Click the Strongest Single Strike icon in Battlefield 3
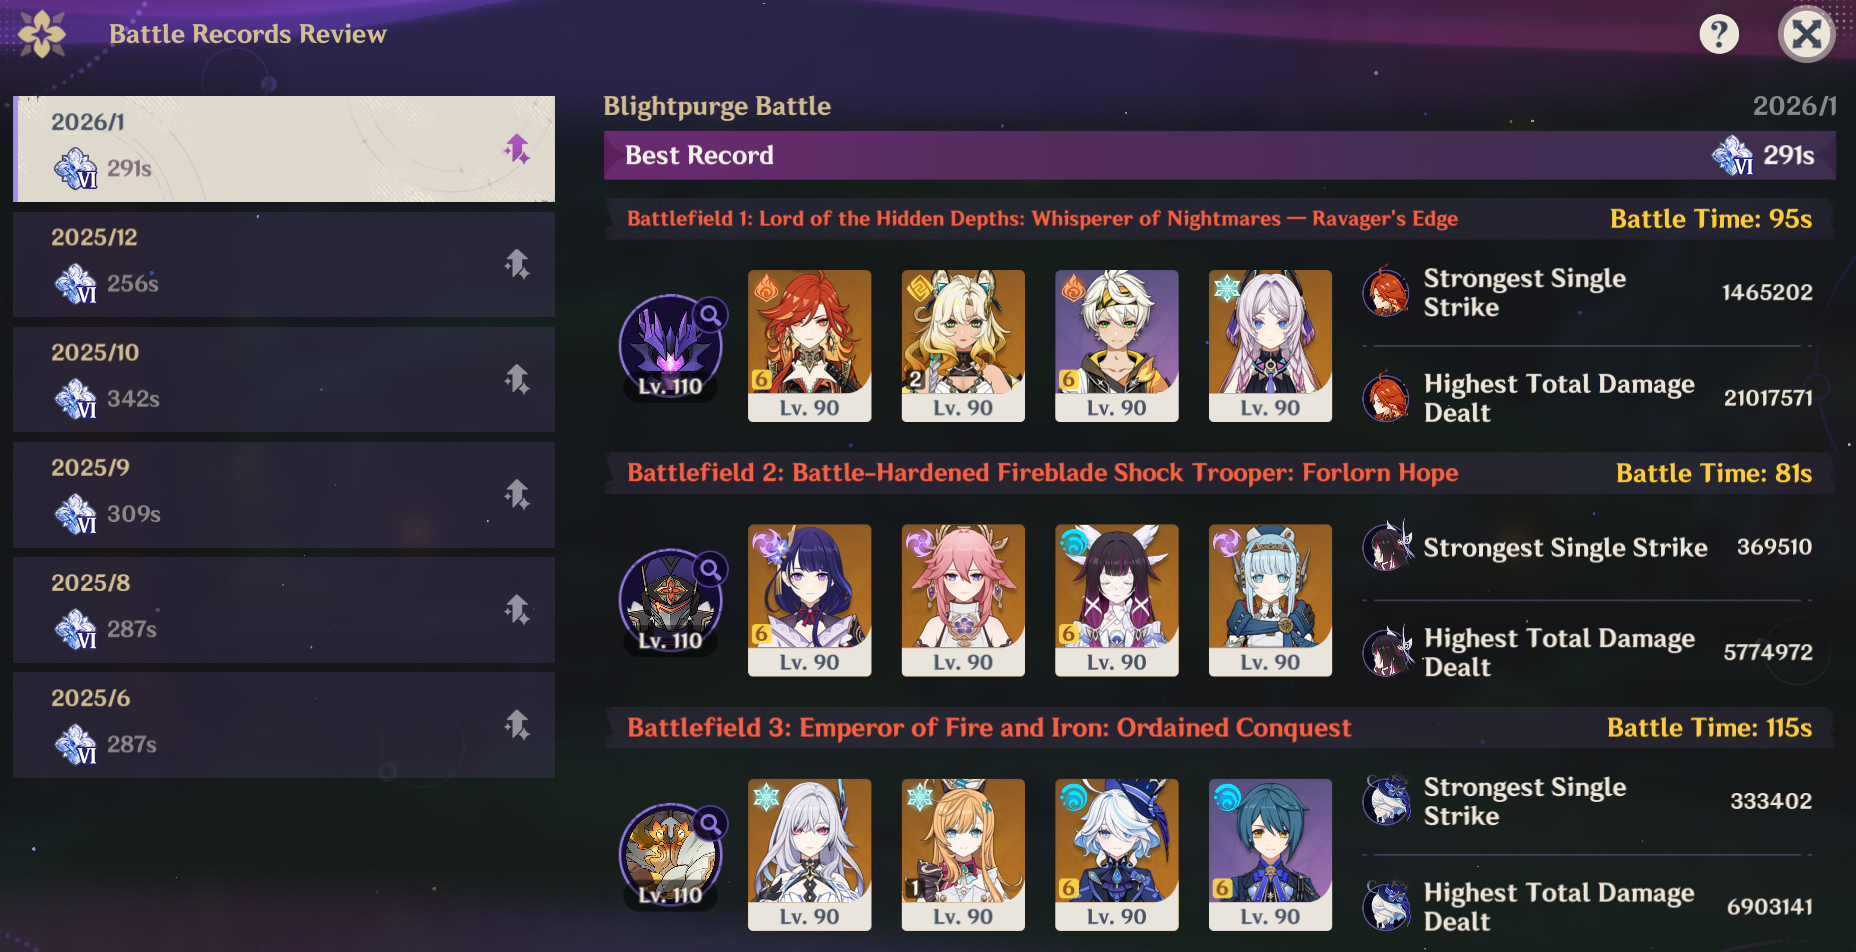 point(1387,801)
